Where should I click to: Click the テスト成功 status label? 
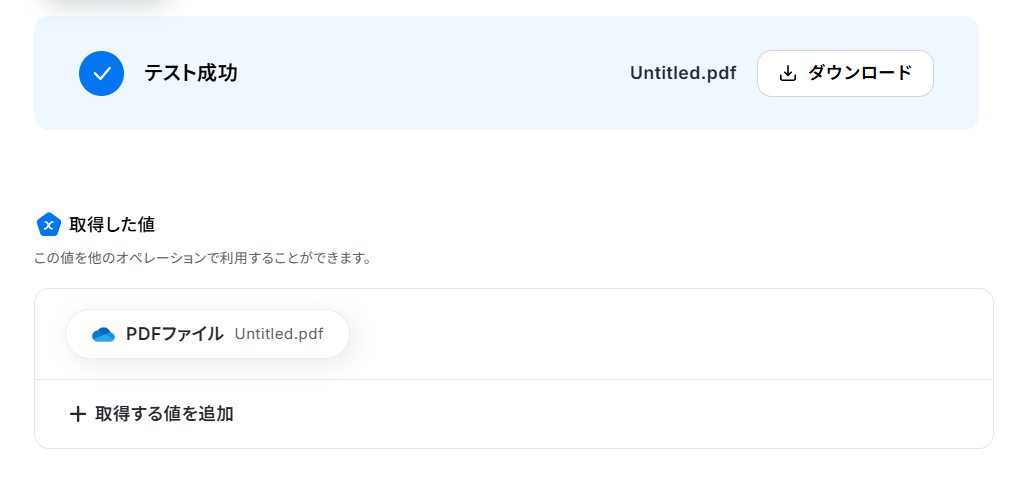click(x=191, y=73)
